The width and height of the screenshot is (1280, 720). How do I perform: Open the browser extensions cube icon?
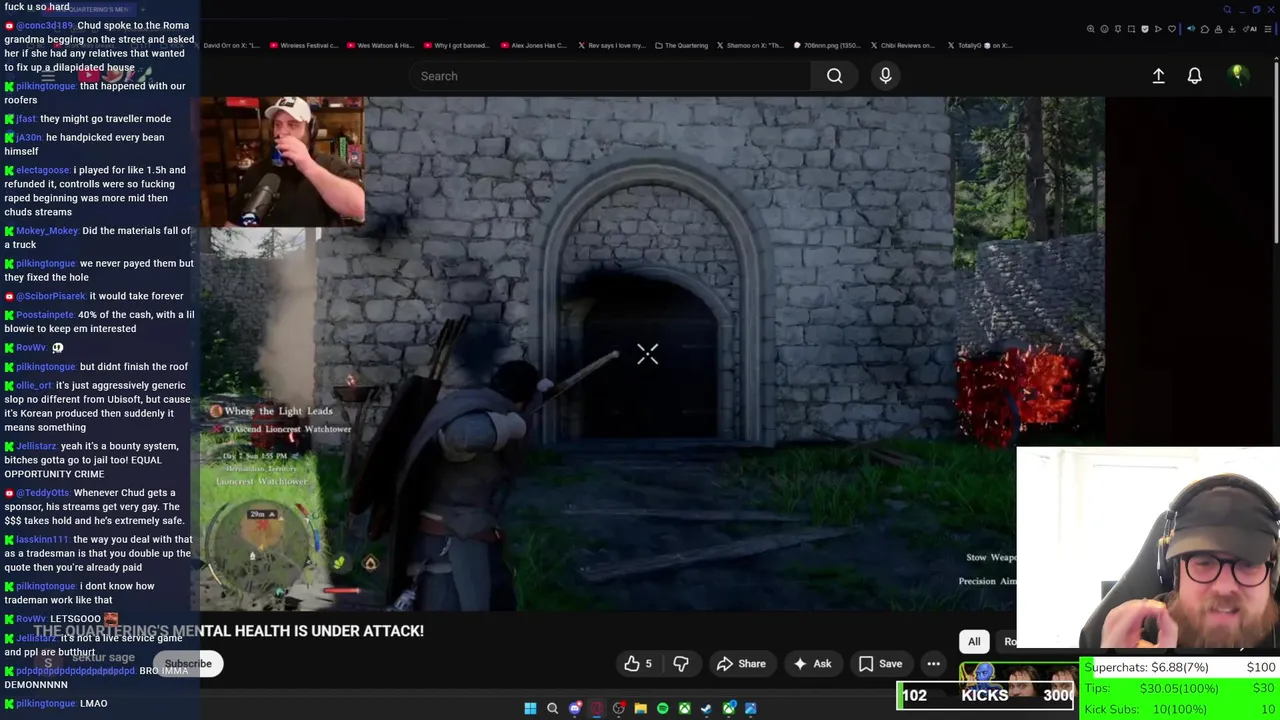pos(1205,29)
